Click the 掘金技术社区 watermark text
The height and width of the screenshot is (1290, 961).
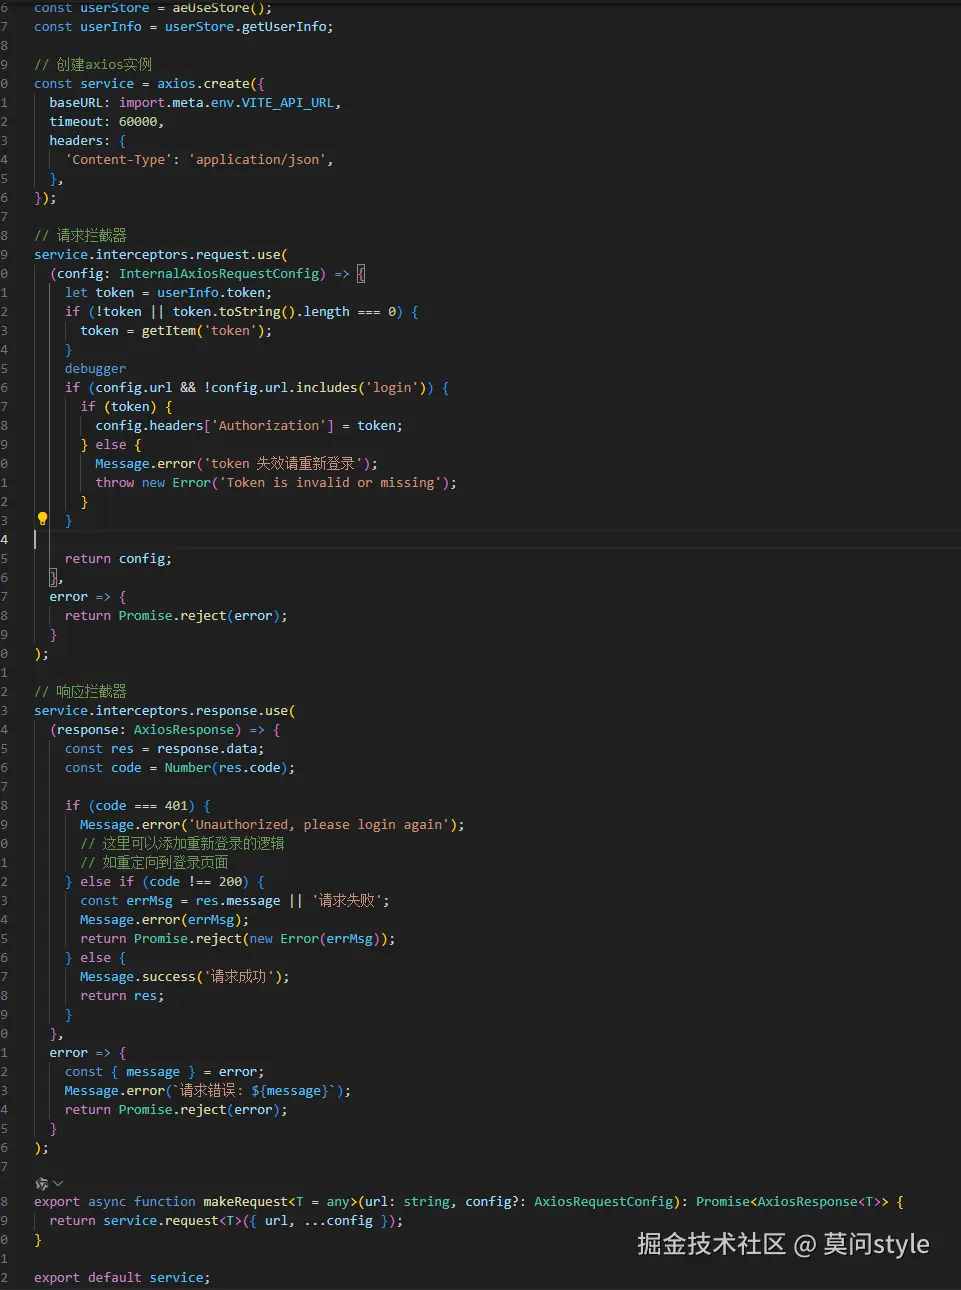click(x=710, y=1244)
